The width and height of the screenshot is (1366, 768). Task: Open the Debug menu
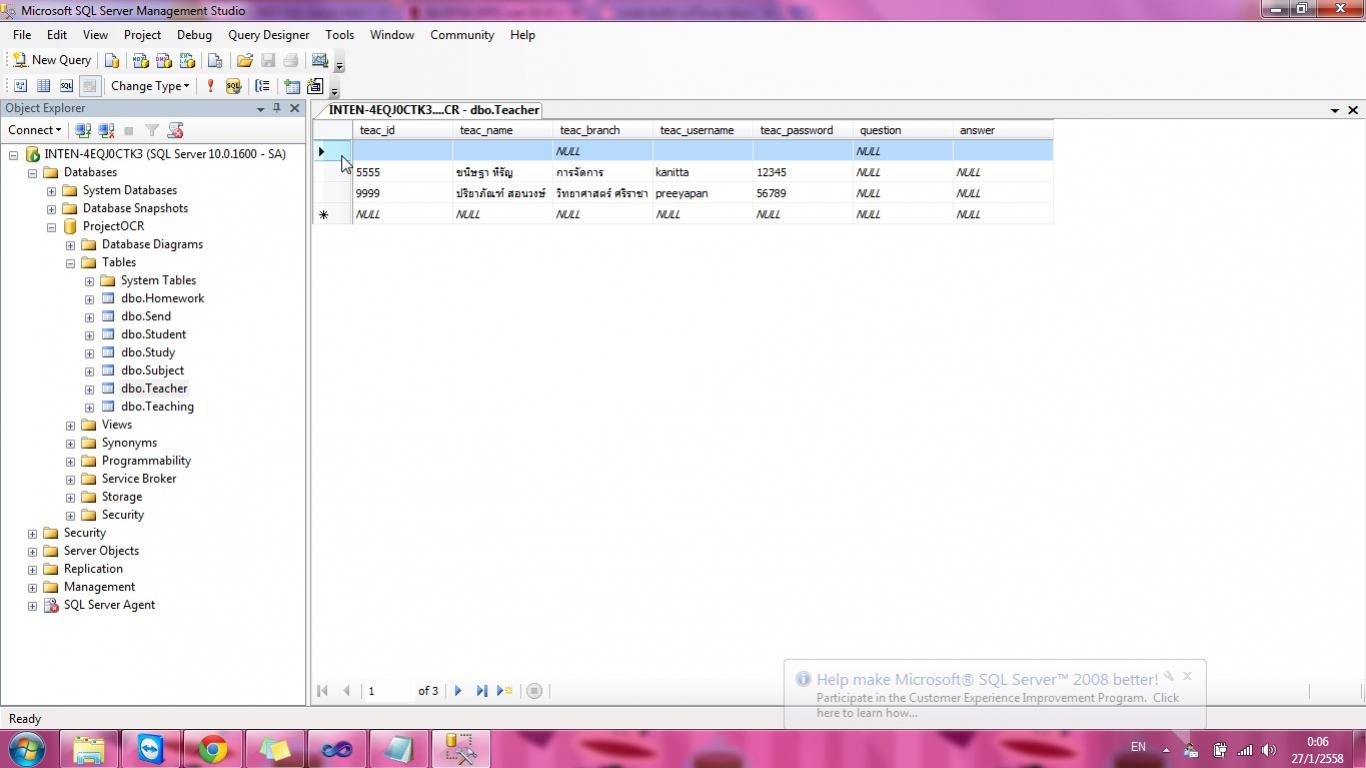pyautogui.click(x=194, y=34)
